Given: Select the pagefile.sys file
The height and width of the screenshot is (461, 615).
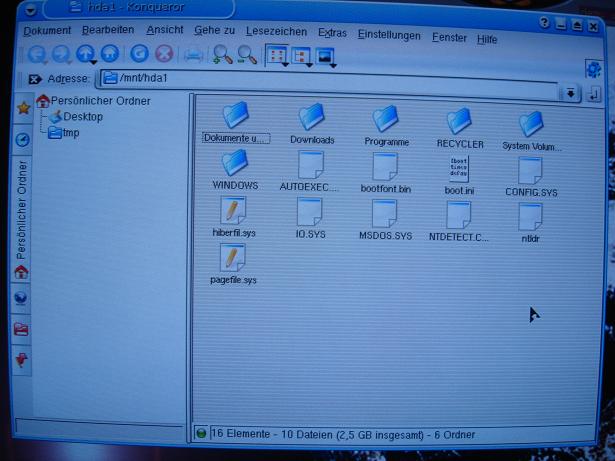Looking at the screenshot, I should click(233, 264).
